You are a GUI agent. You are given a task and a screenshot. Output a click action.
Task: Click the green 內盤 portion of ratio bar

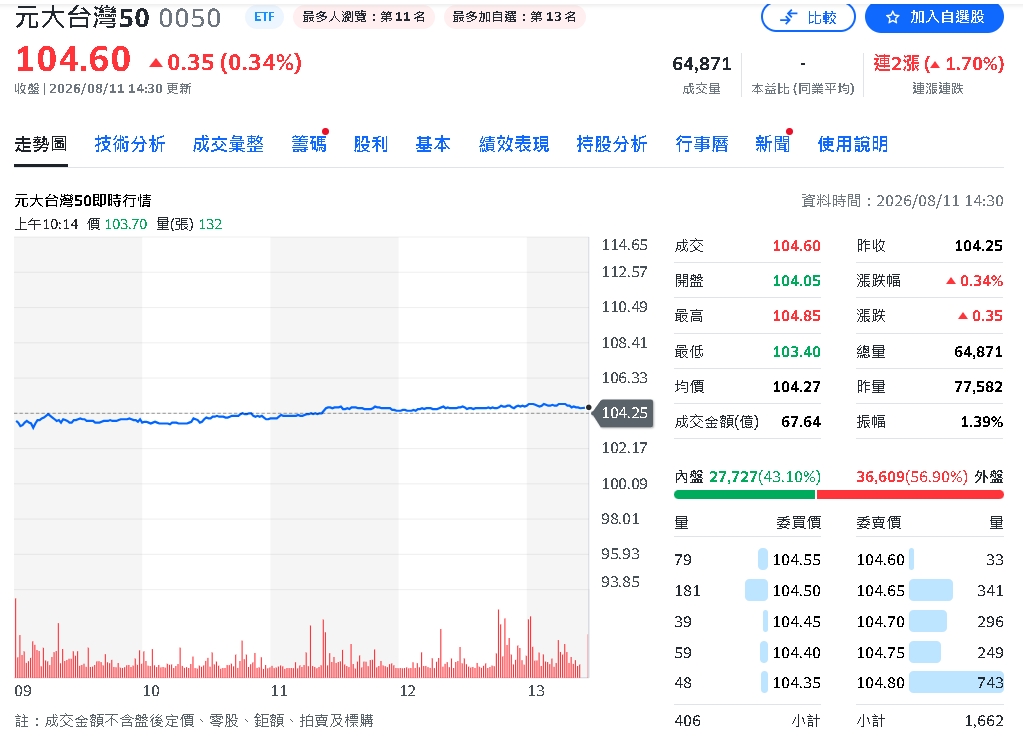coord(744,495)
